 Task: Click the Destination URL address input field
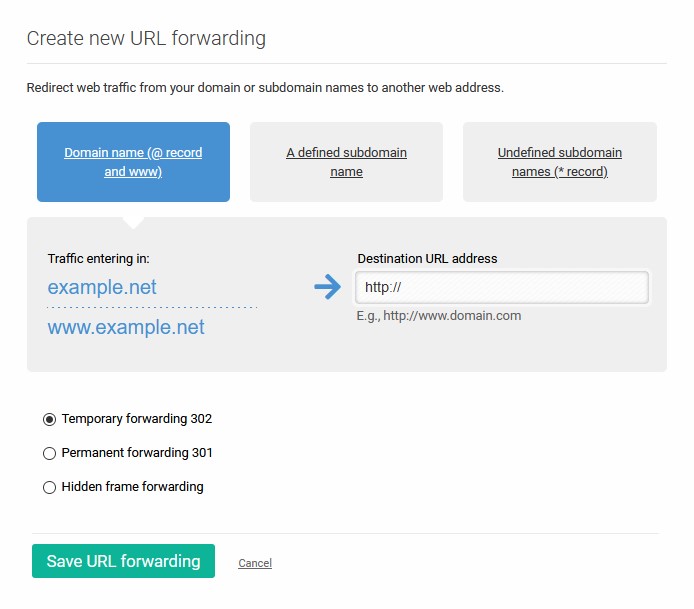click(x=502, y=287)
